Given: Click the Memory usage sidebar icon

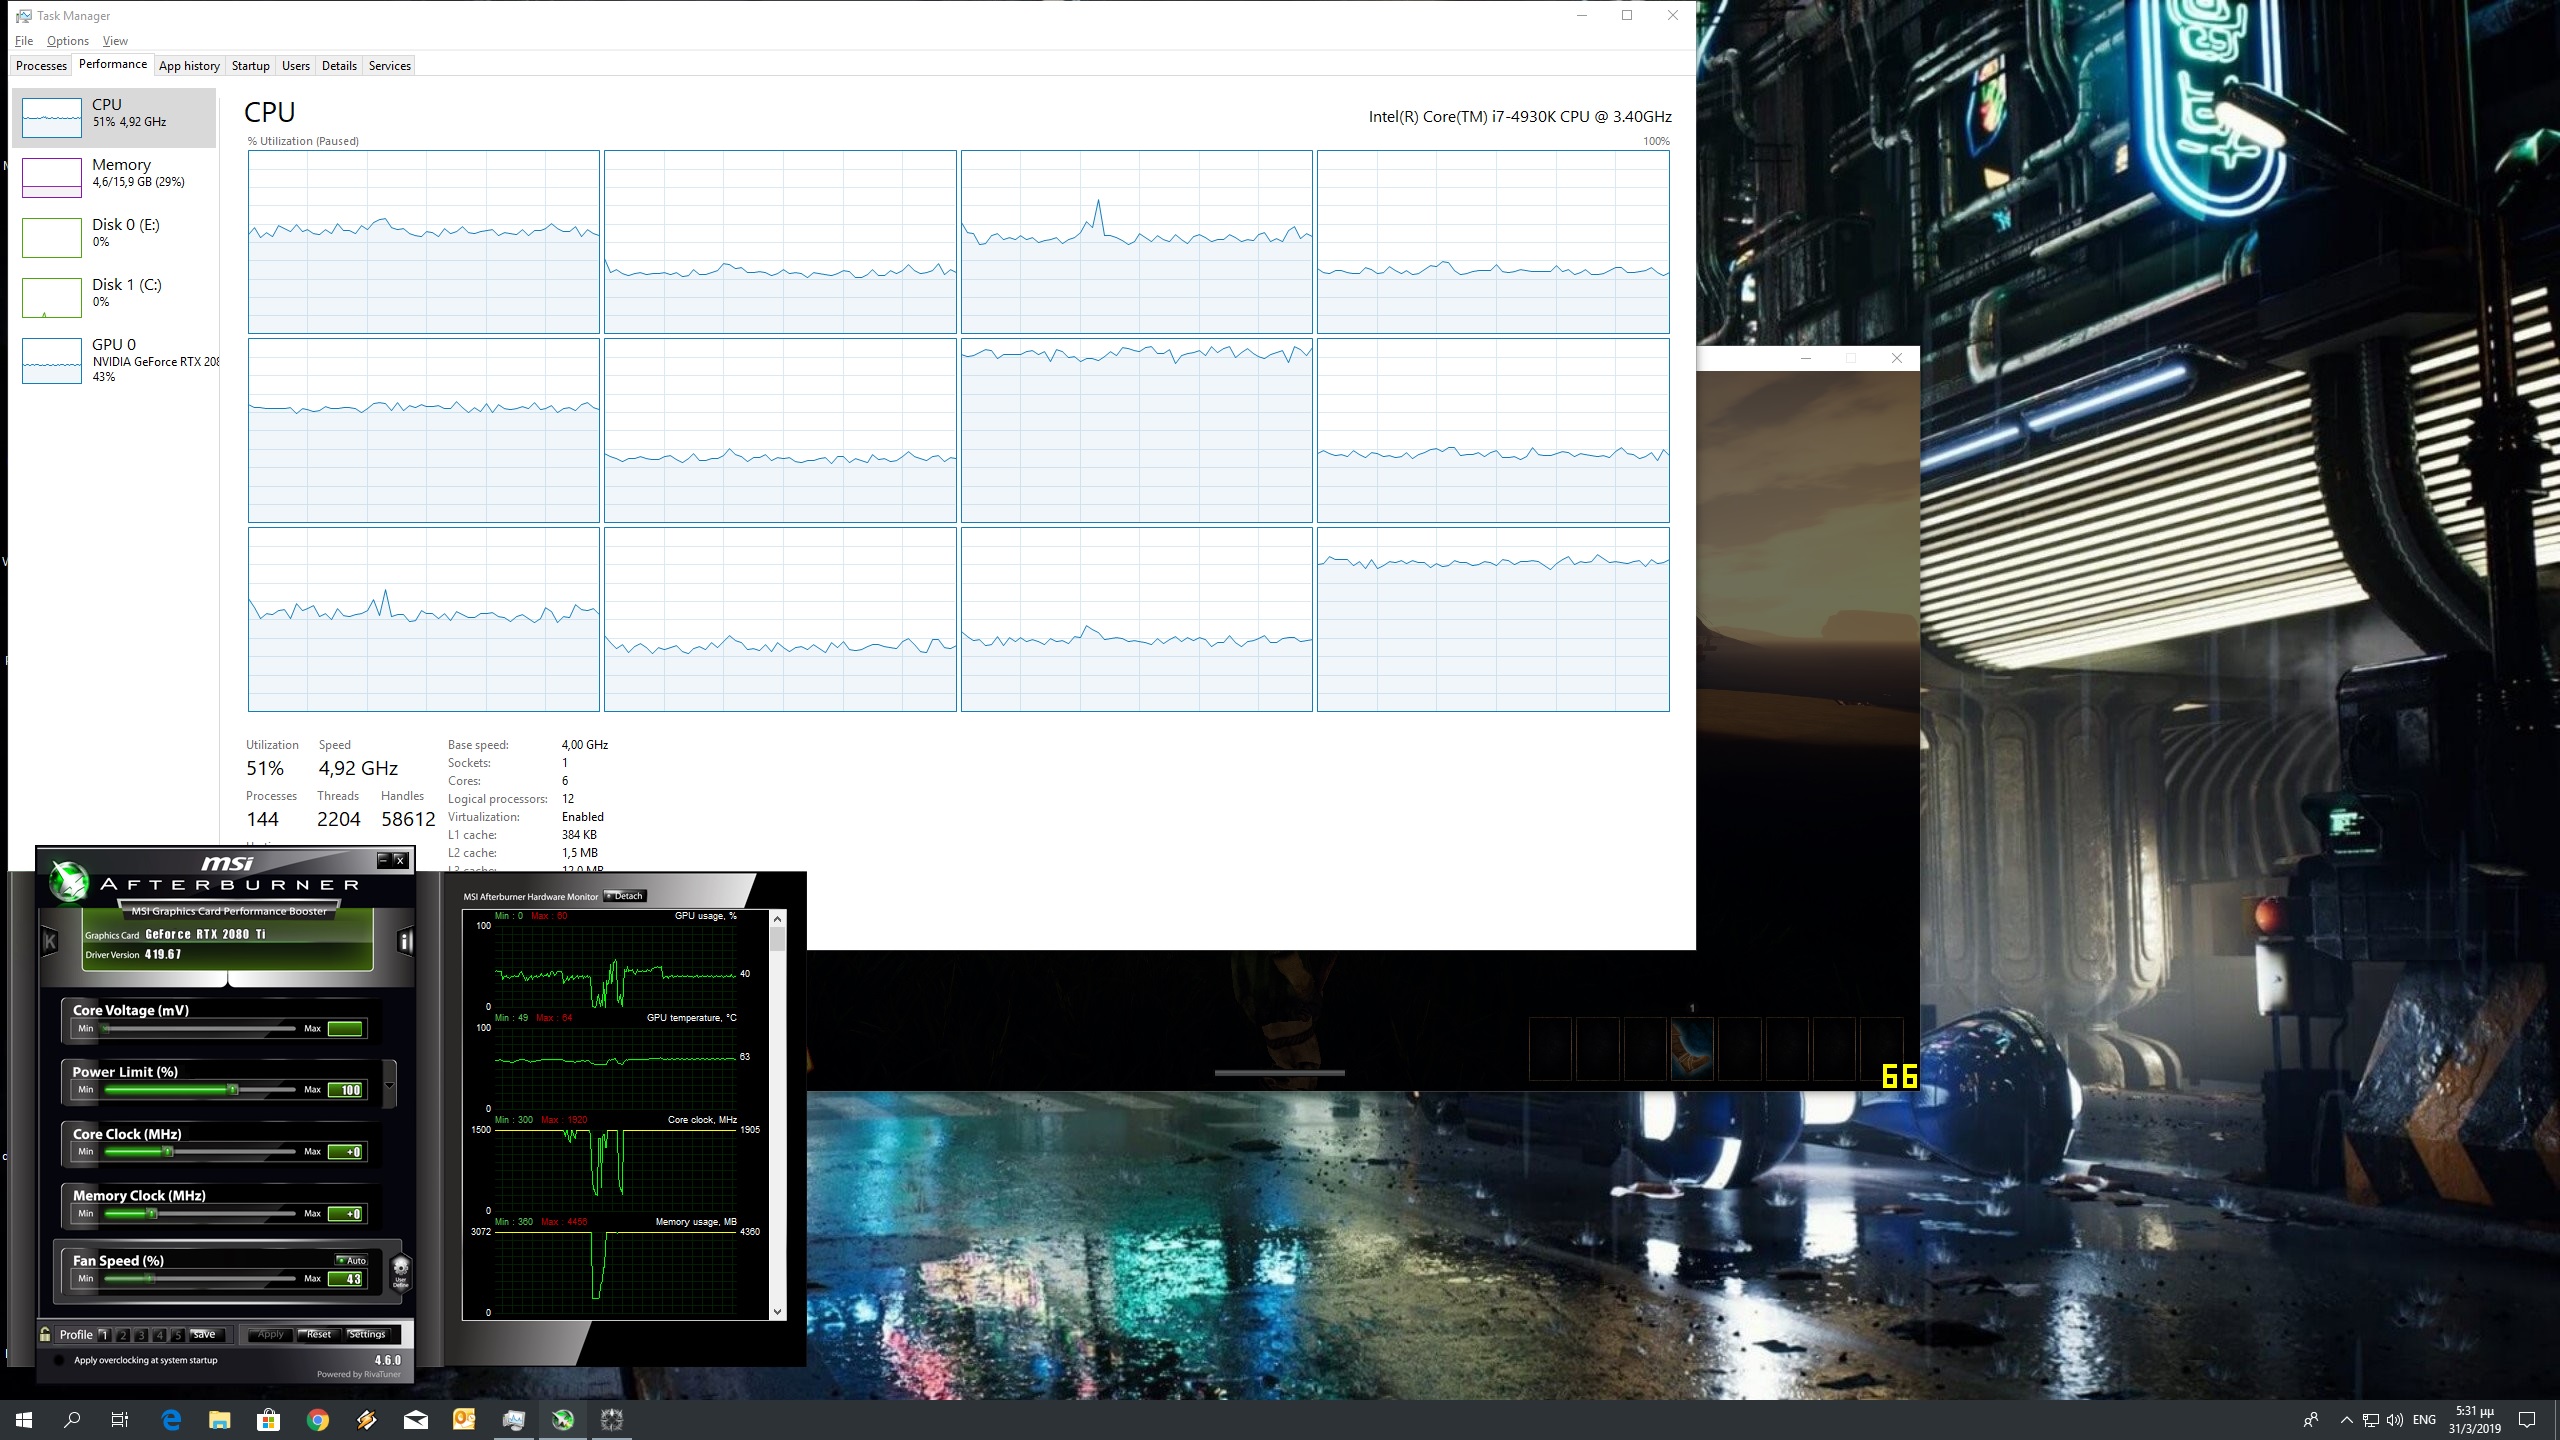Looking at the screenshot, I should coord(51,176).
